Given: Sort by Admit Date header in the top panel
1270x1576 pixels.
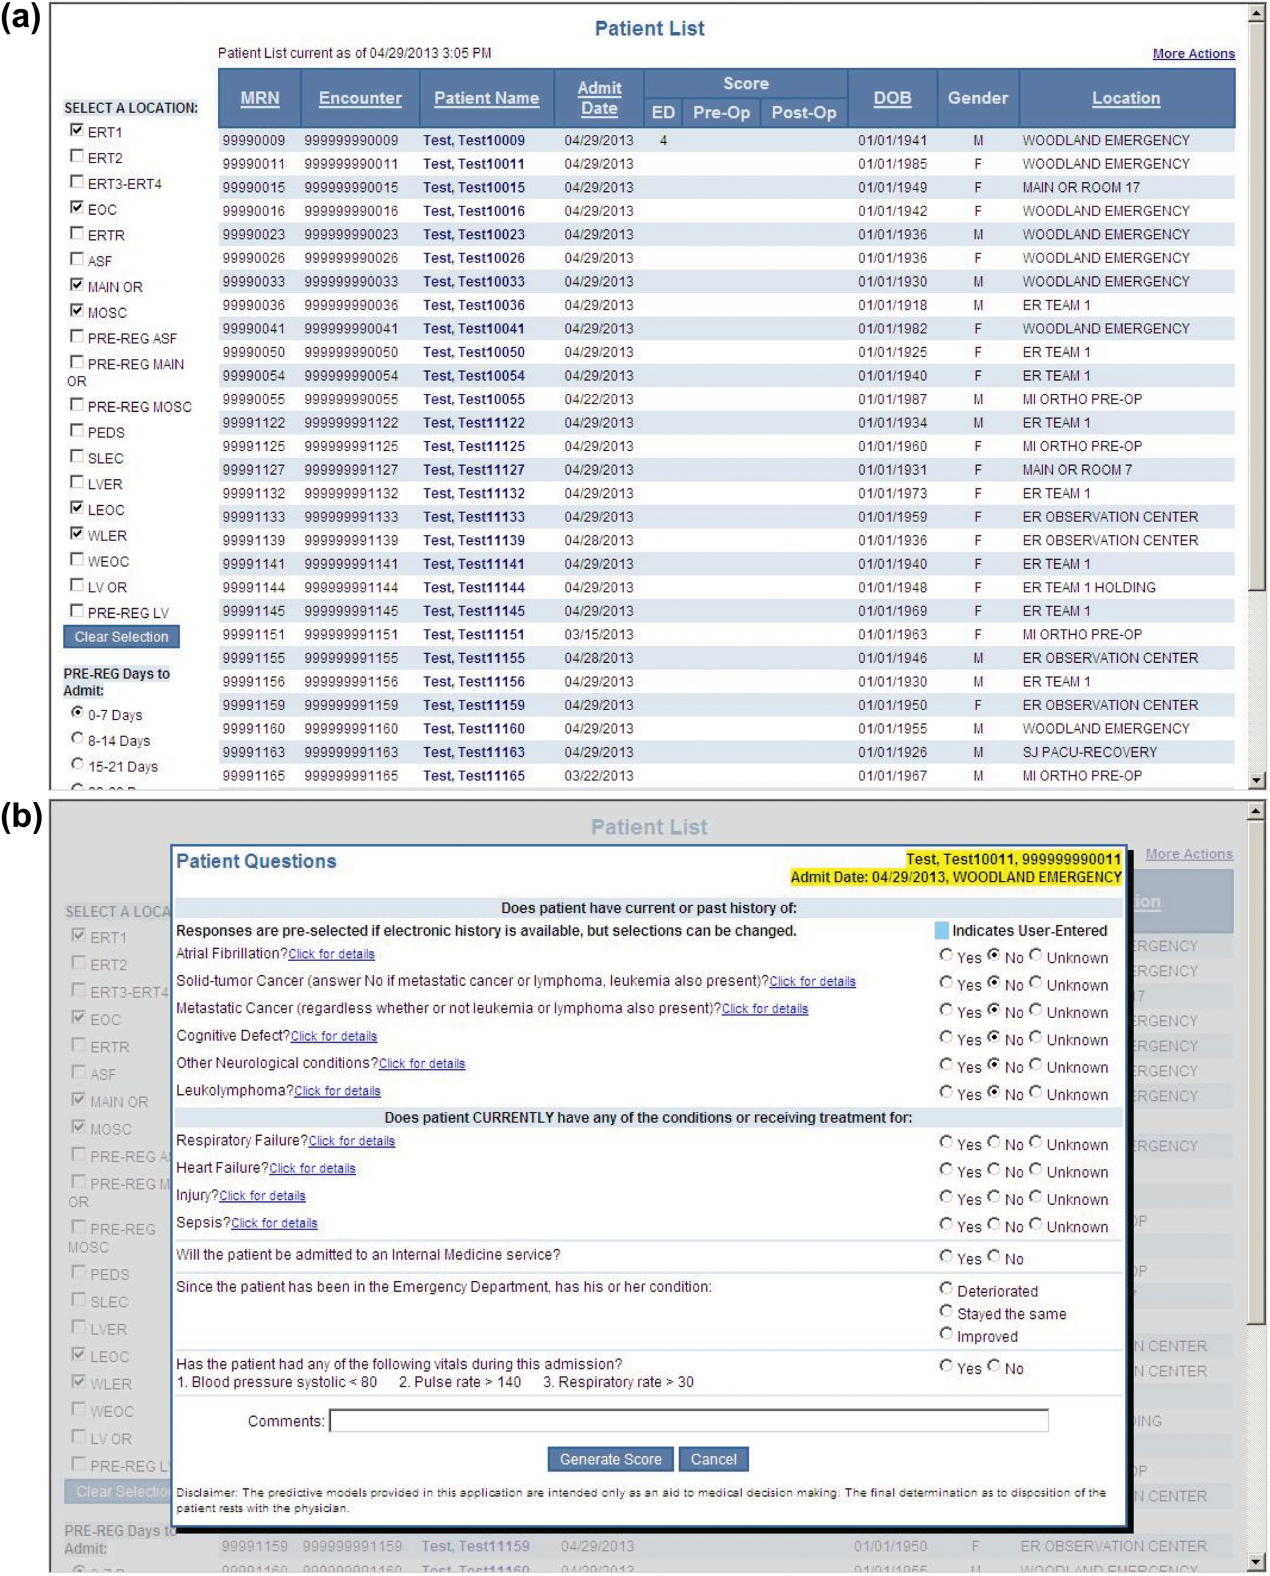Looking at the screenshot, I should pos(599,98).
